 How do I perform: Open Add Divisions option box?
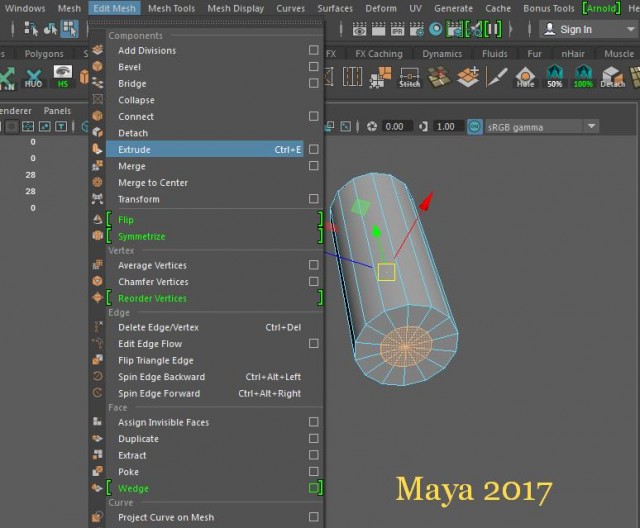tap(313, 50)
